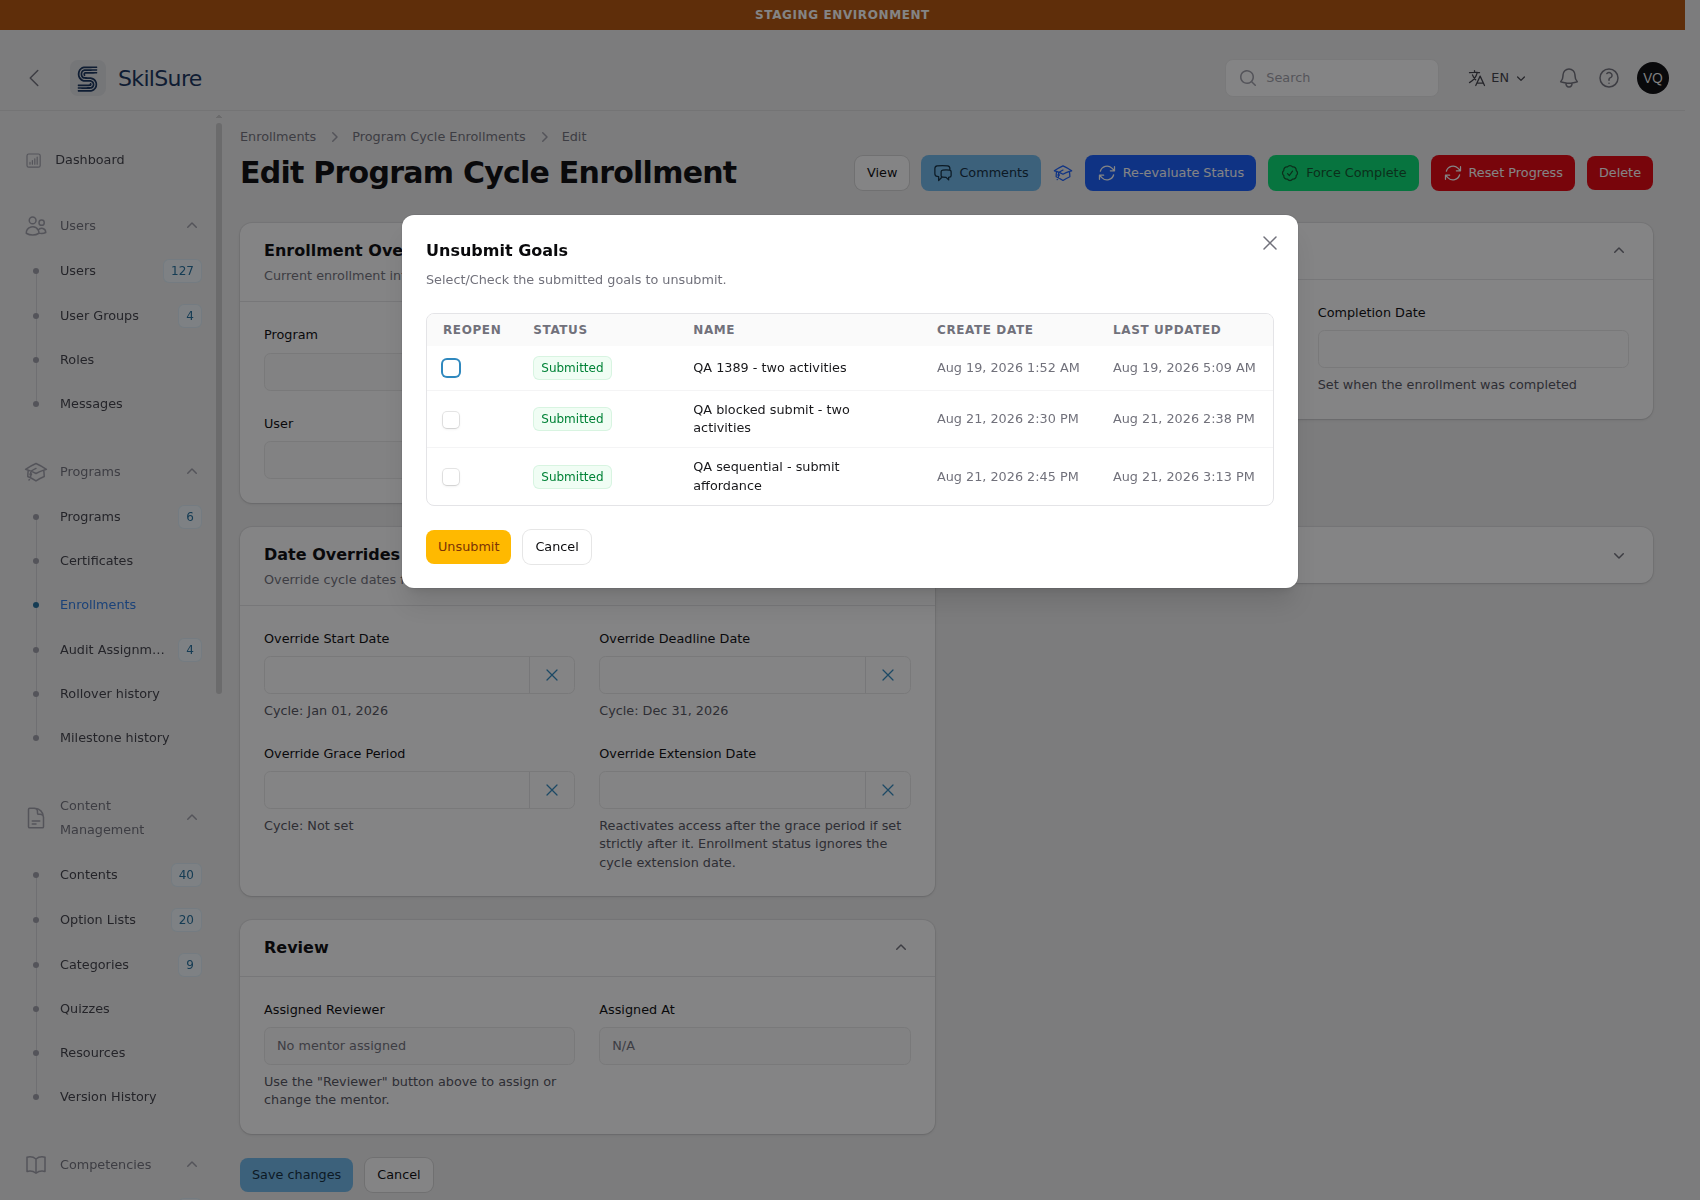Viewport: 1700px width, 1200px height.
Task: Close the Unsubmit Goals dialog with X
Action: (x=1270, y=243)
